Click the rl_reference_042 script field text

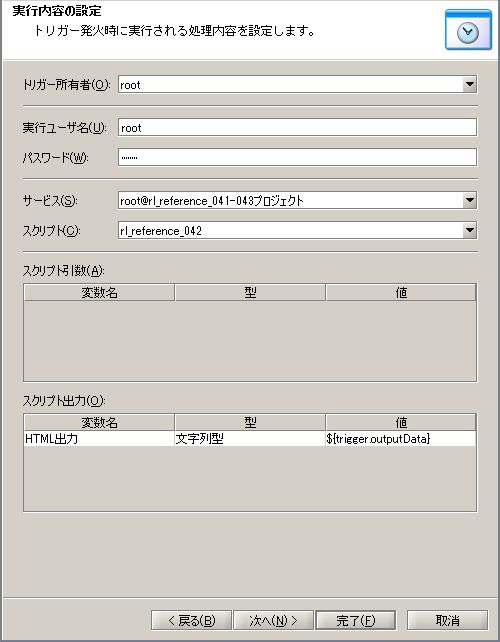click(161, 231)
